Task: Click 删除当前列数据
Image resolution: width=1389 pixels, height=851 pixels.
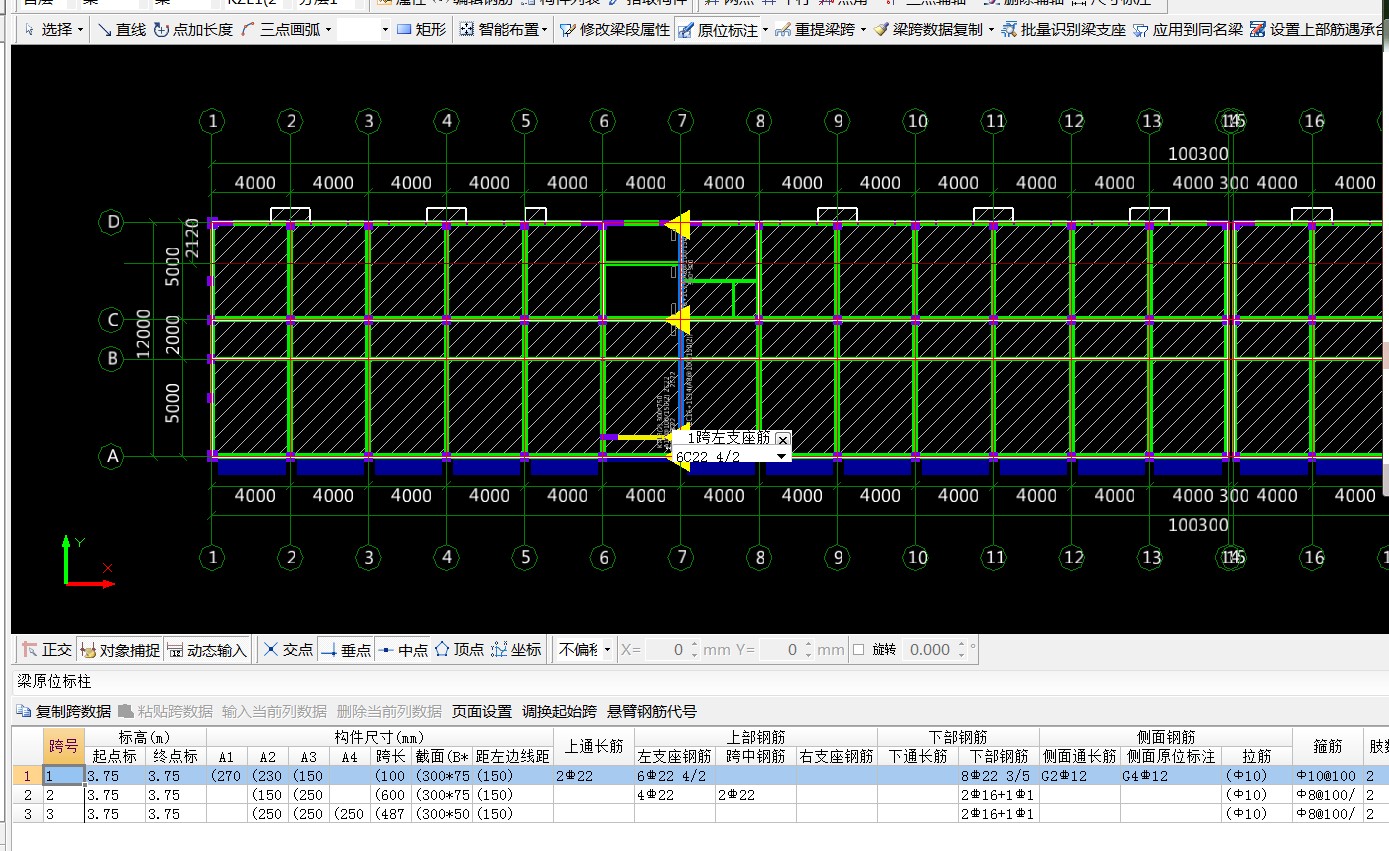Action: click(389, 712)
